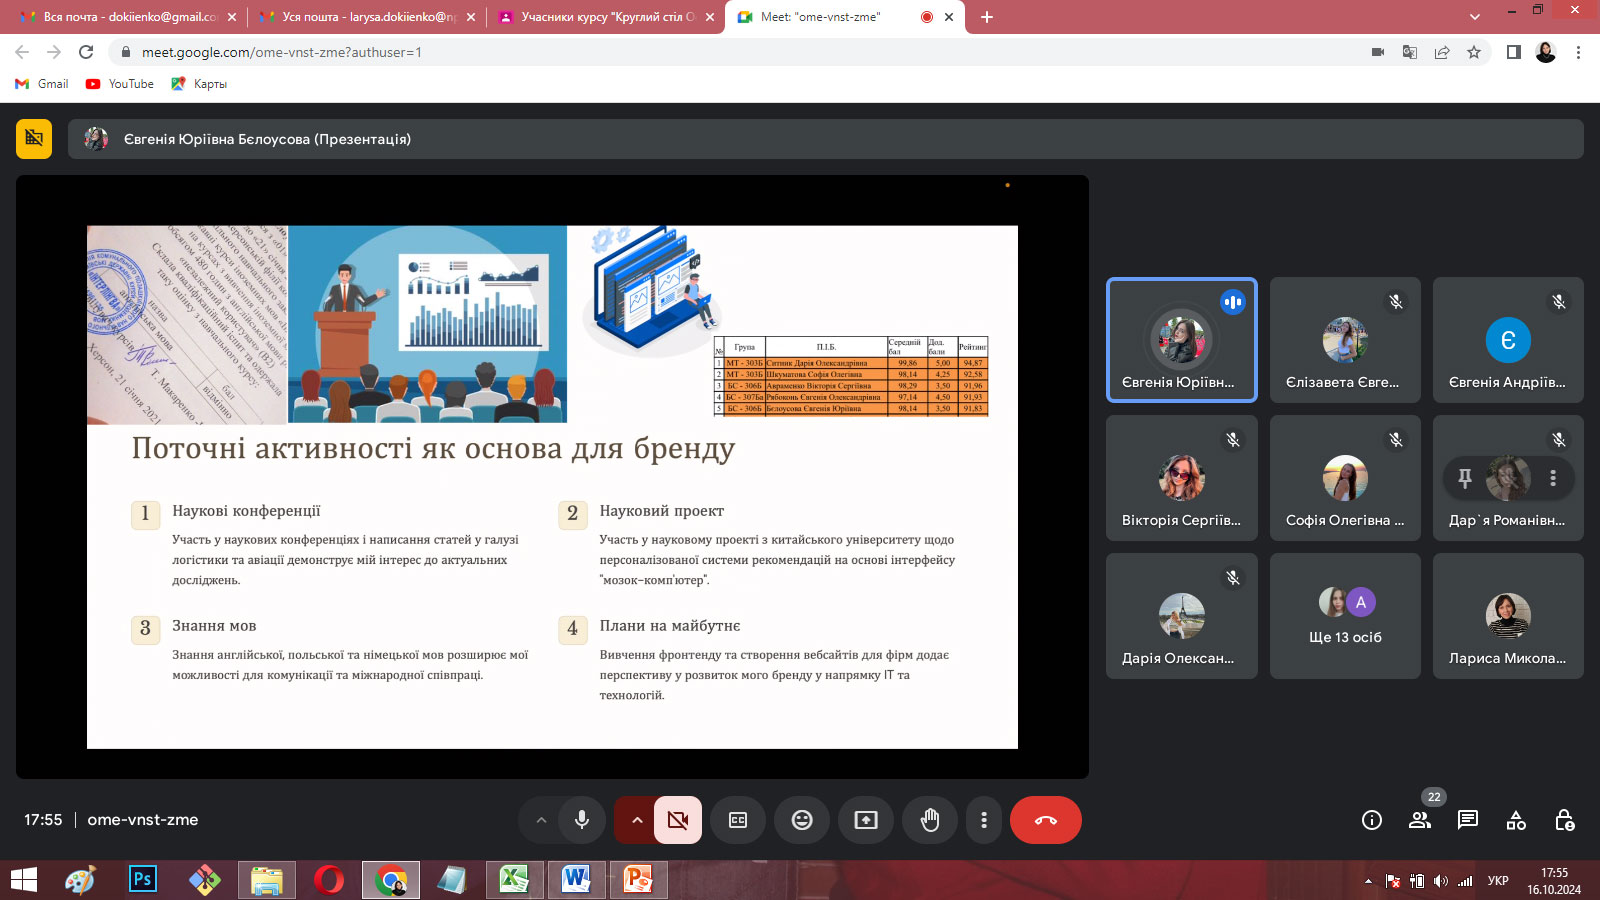Open Photoshop from the taskbar
Viewport: 1600px width, 900px height.
click(x=143, y=879)
